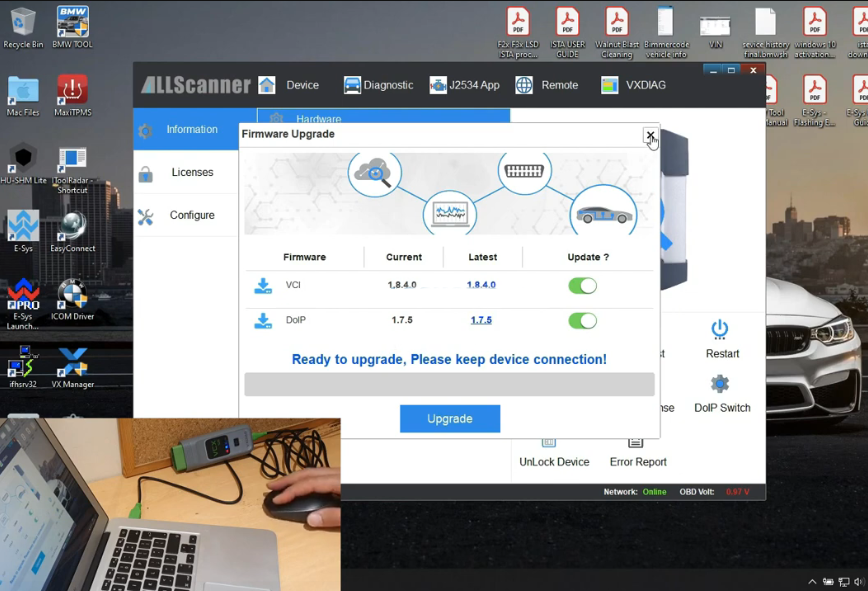868x591 pixels.
Task: Click the Hardware tab header
Action: tap(383, 116)
